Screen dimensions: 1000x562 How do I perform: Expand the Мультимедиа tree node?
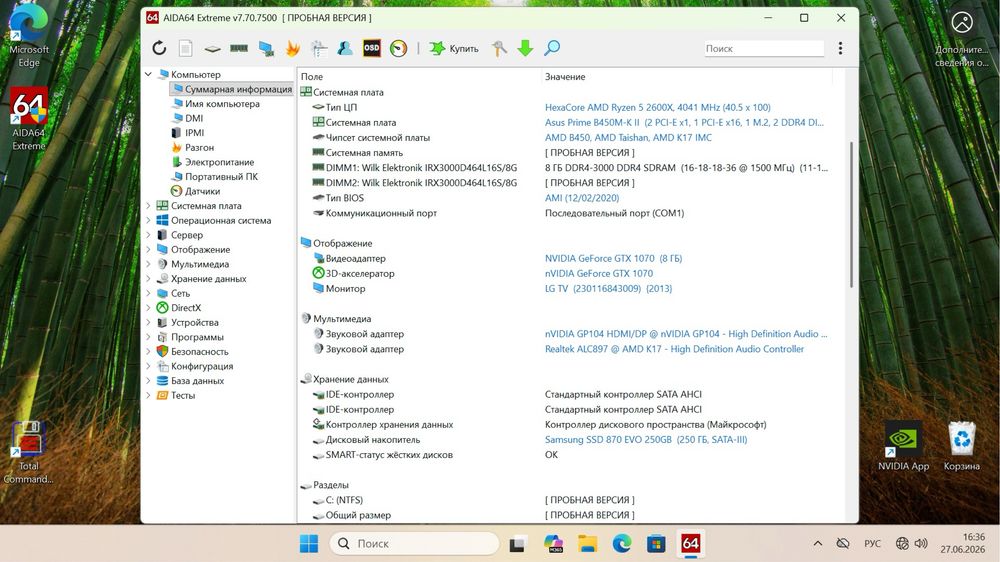click(x=148, y=264)
